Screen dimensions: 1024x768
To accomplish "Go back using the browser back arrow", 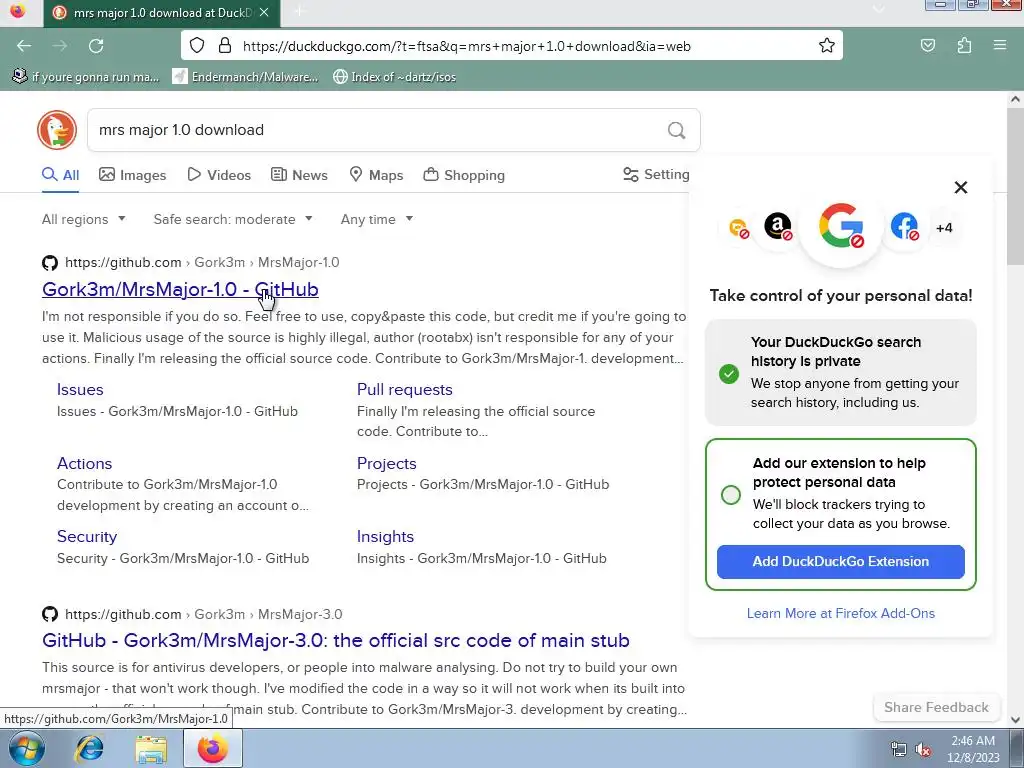I will click(x=24, y=46).
